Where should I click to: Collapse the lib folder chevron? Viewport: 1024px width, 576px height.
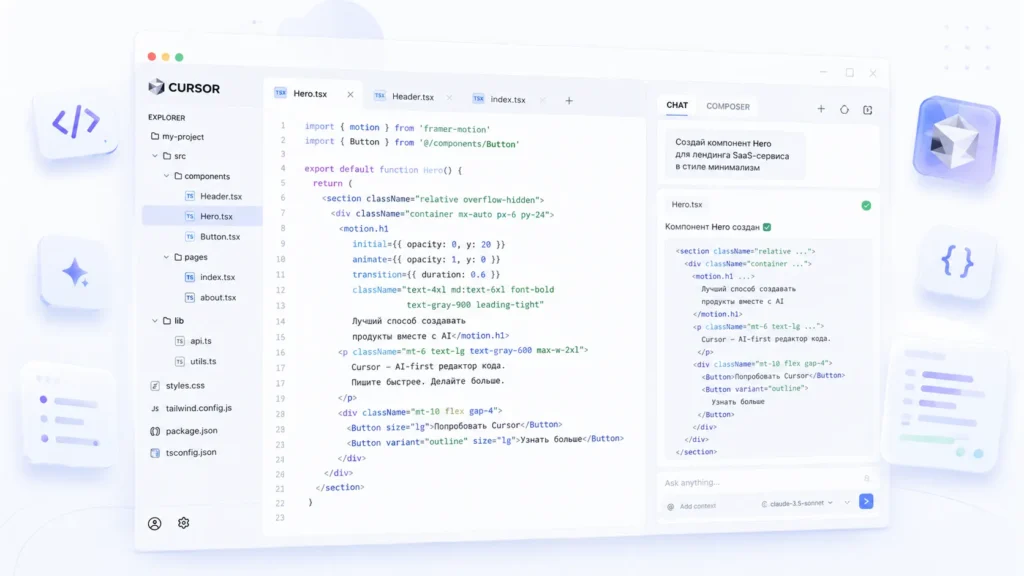tap(155, 321)
